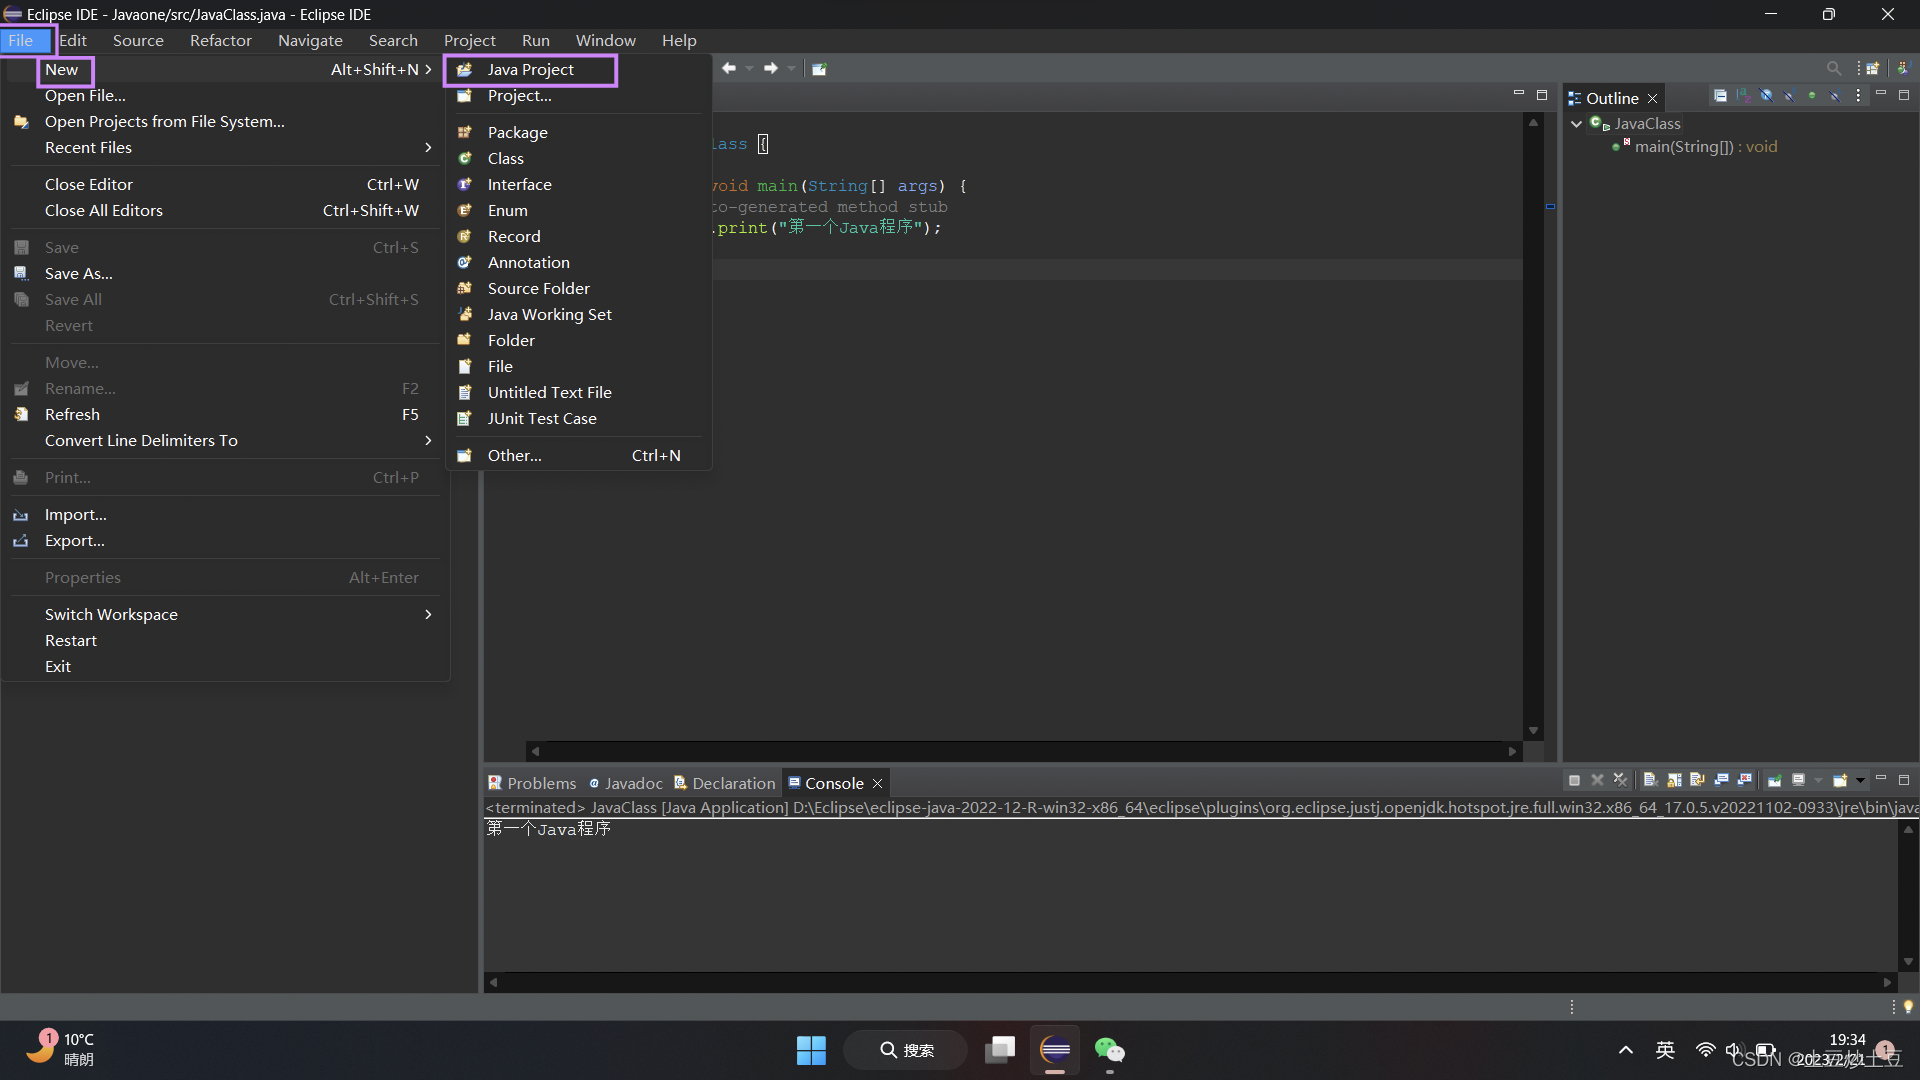This screenshot has height=1080, width=1920.
Task: Toggle Scroll Lock in Console
Action: 1674,780
